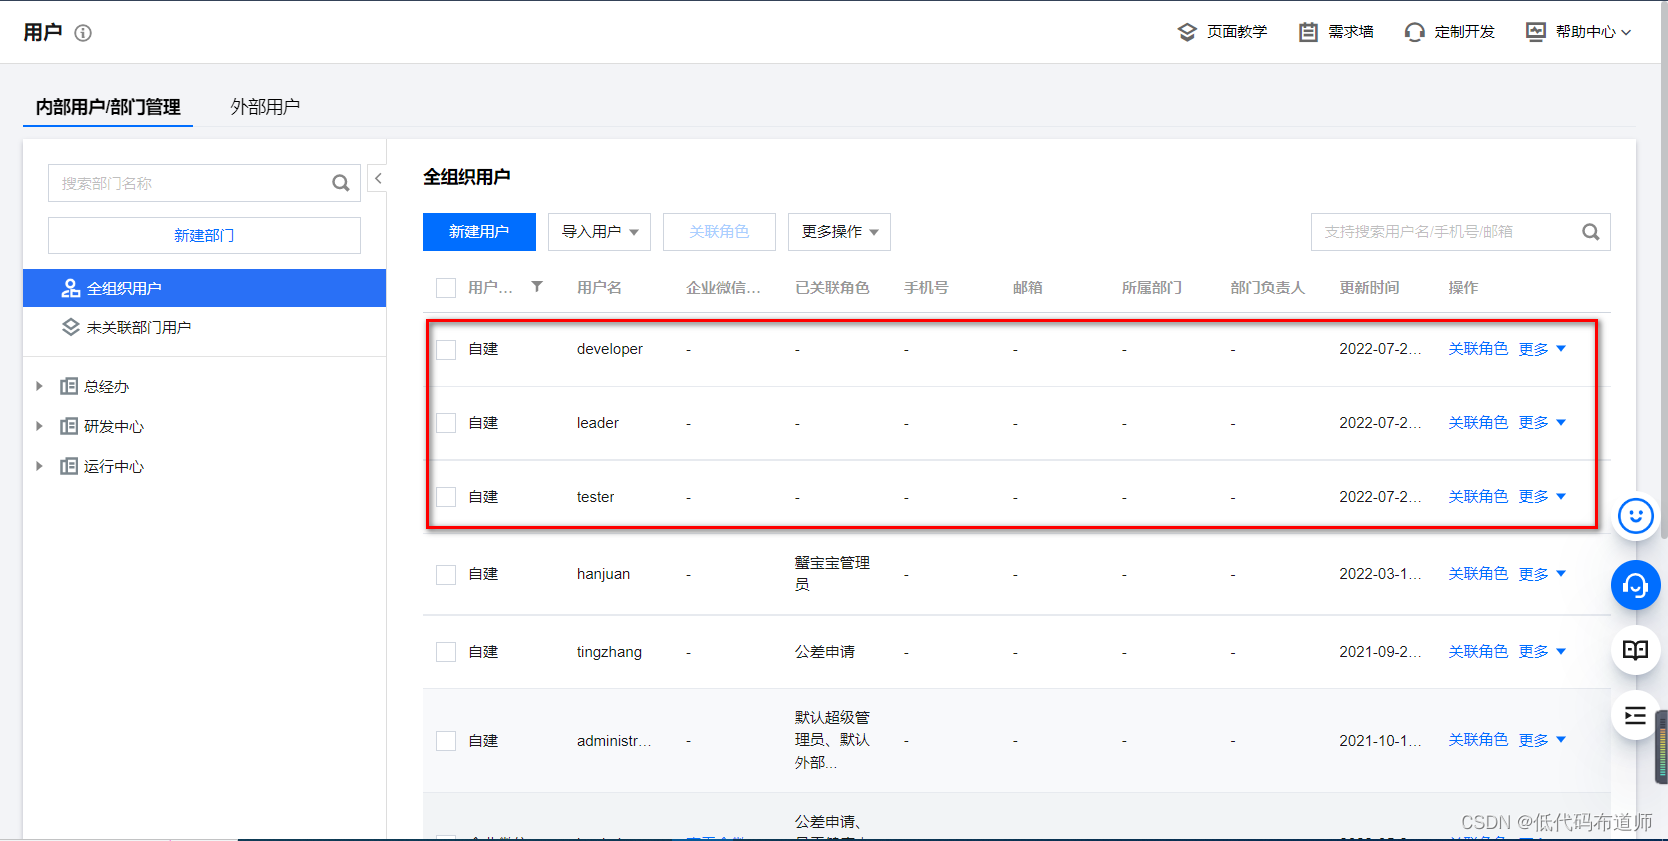Viewport: 1668px width, 841px height.
Task: Click the filter icon in 用户 column header
Action: click(x=537, y=287)
